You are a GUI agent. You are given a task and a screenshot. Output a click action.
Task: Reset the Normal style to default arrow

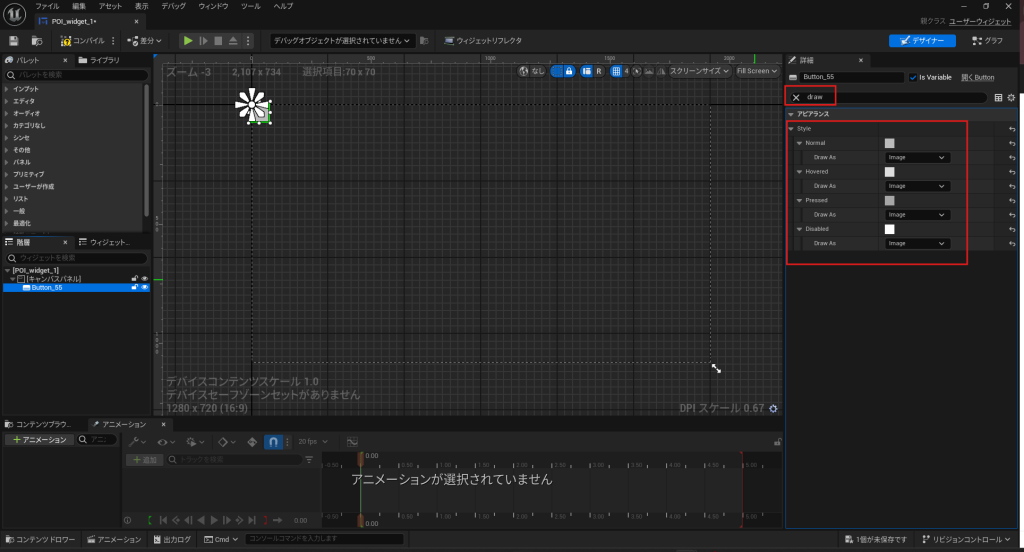click(x=1012, y=143)
